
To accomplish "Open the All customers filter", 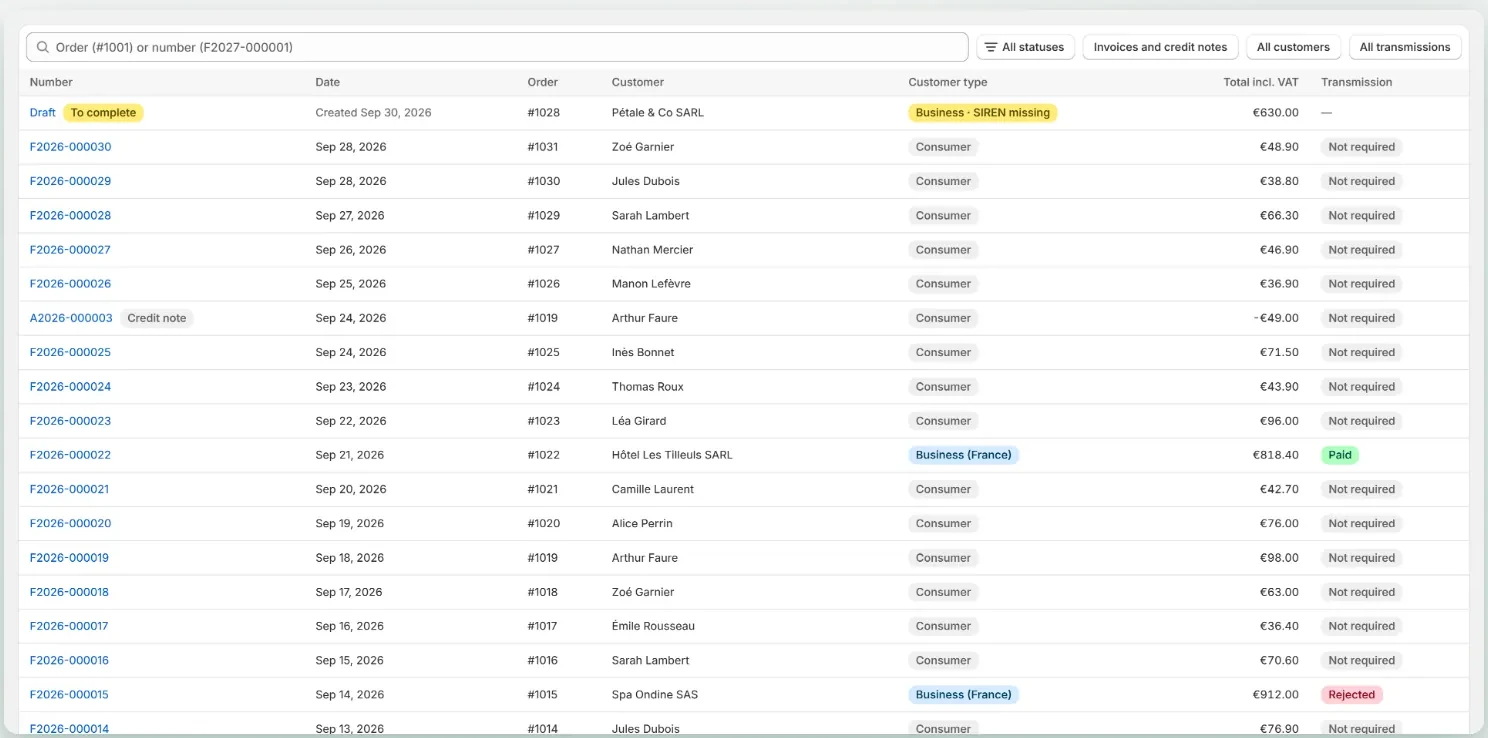I will [x=1293, y=47].
